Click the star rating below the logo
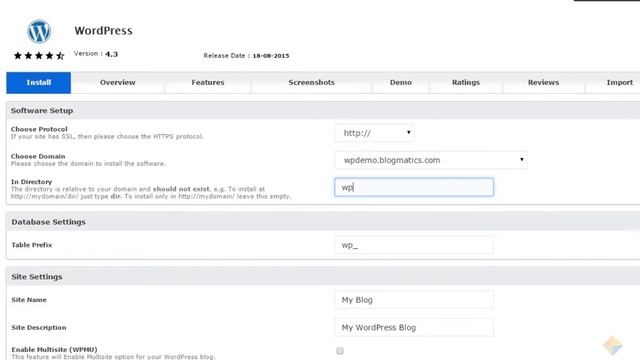 (x=39, y=56)
